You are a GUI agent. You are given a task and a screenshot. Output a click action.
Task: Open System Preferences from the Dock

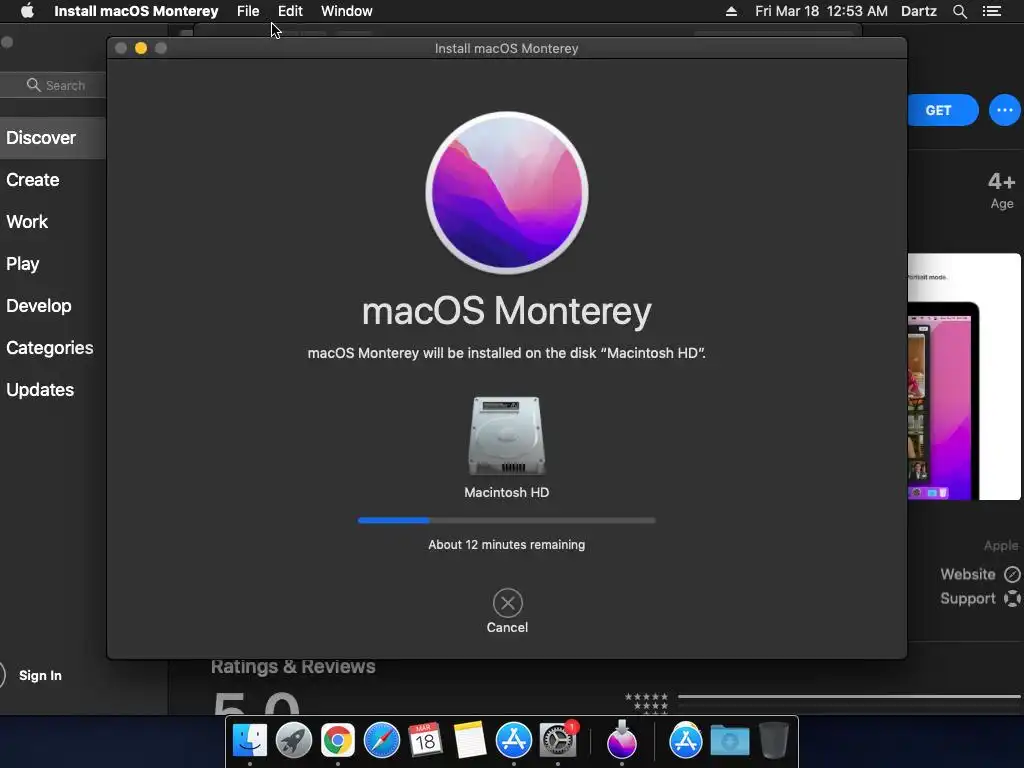[558, 741]
